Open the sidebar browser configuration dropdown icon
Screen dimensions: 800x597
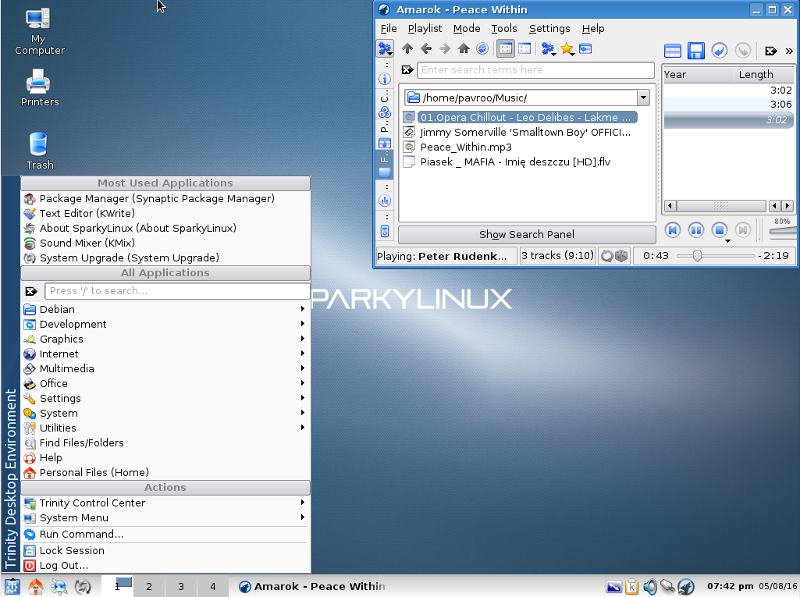[385, 49]
